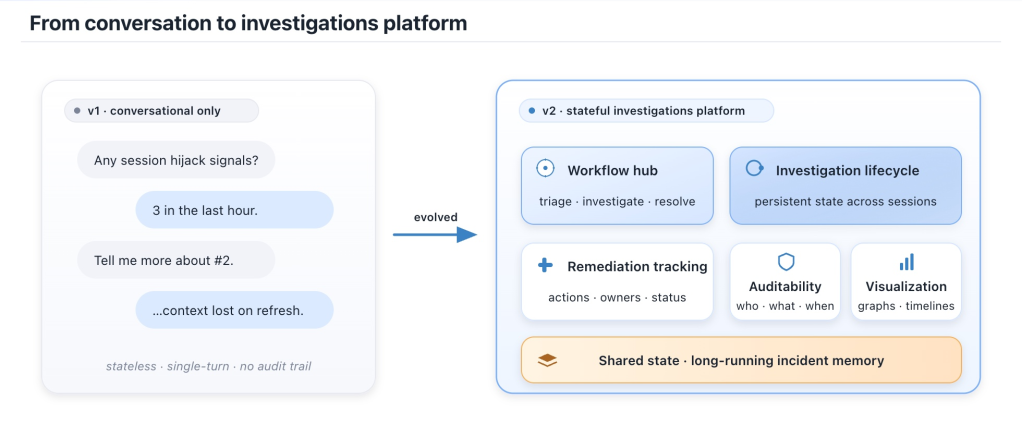This screenshot has width=1022, height=435.
Task: Open the Remediation tracking card
Action: pyautogui.click(x=617, y=282)
